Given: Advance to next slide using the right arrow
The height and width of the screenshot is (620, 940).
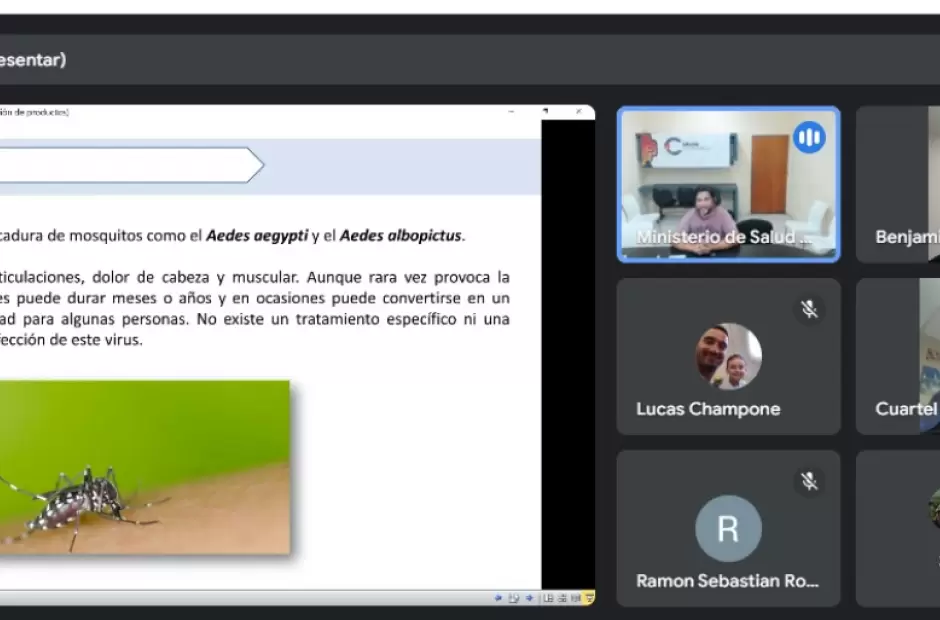Looking at the screenshot, I should [528, 598].
